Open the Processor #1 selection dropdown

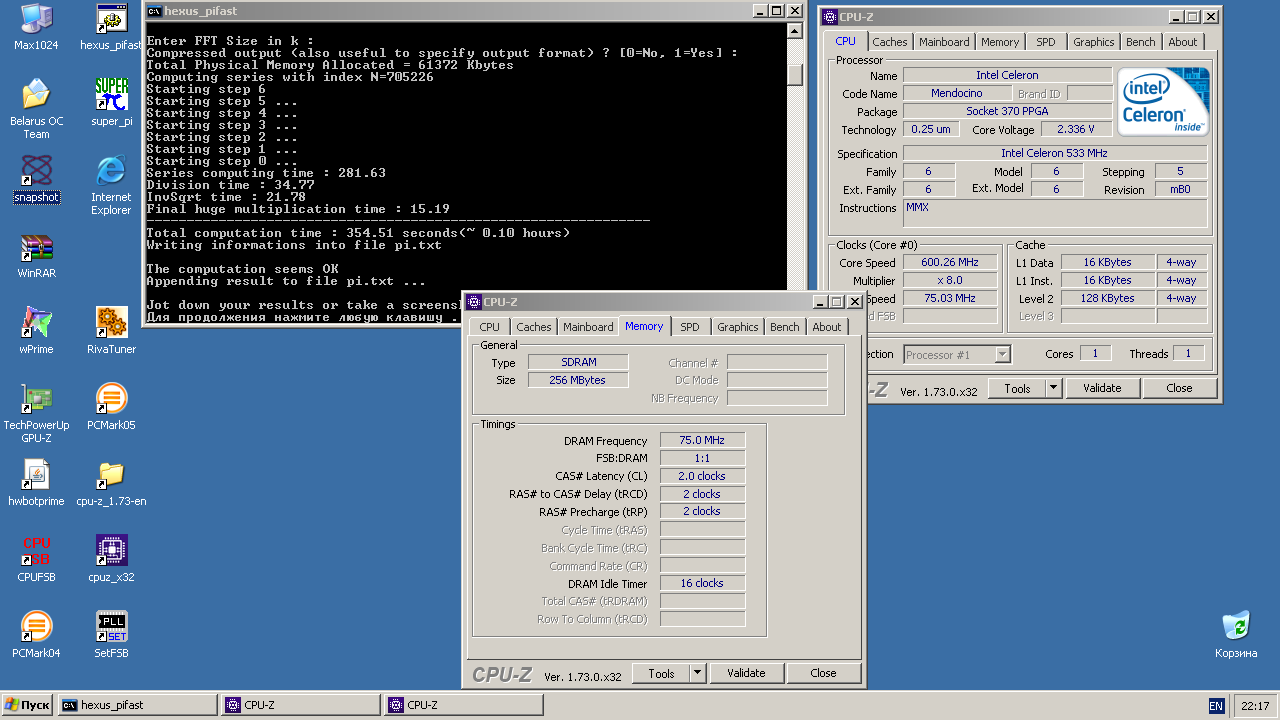(x=958, y=355)
